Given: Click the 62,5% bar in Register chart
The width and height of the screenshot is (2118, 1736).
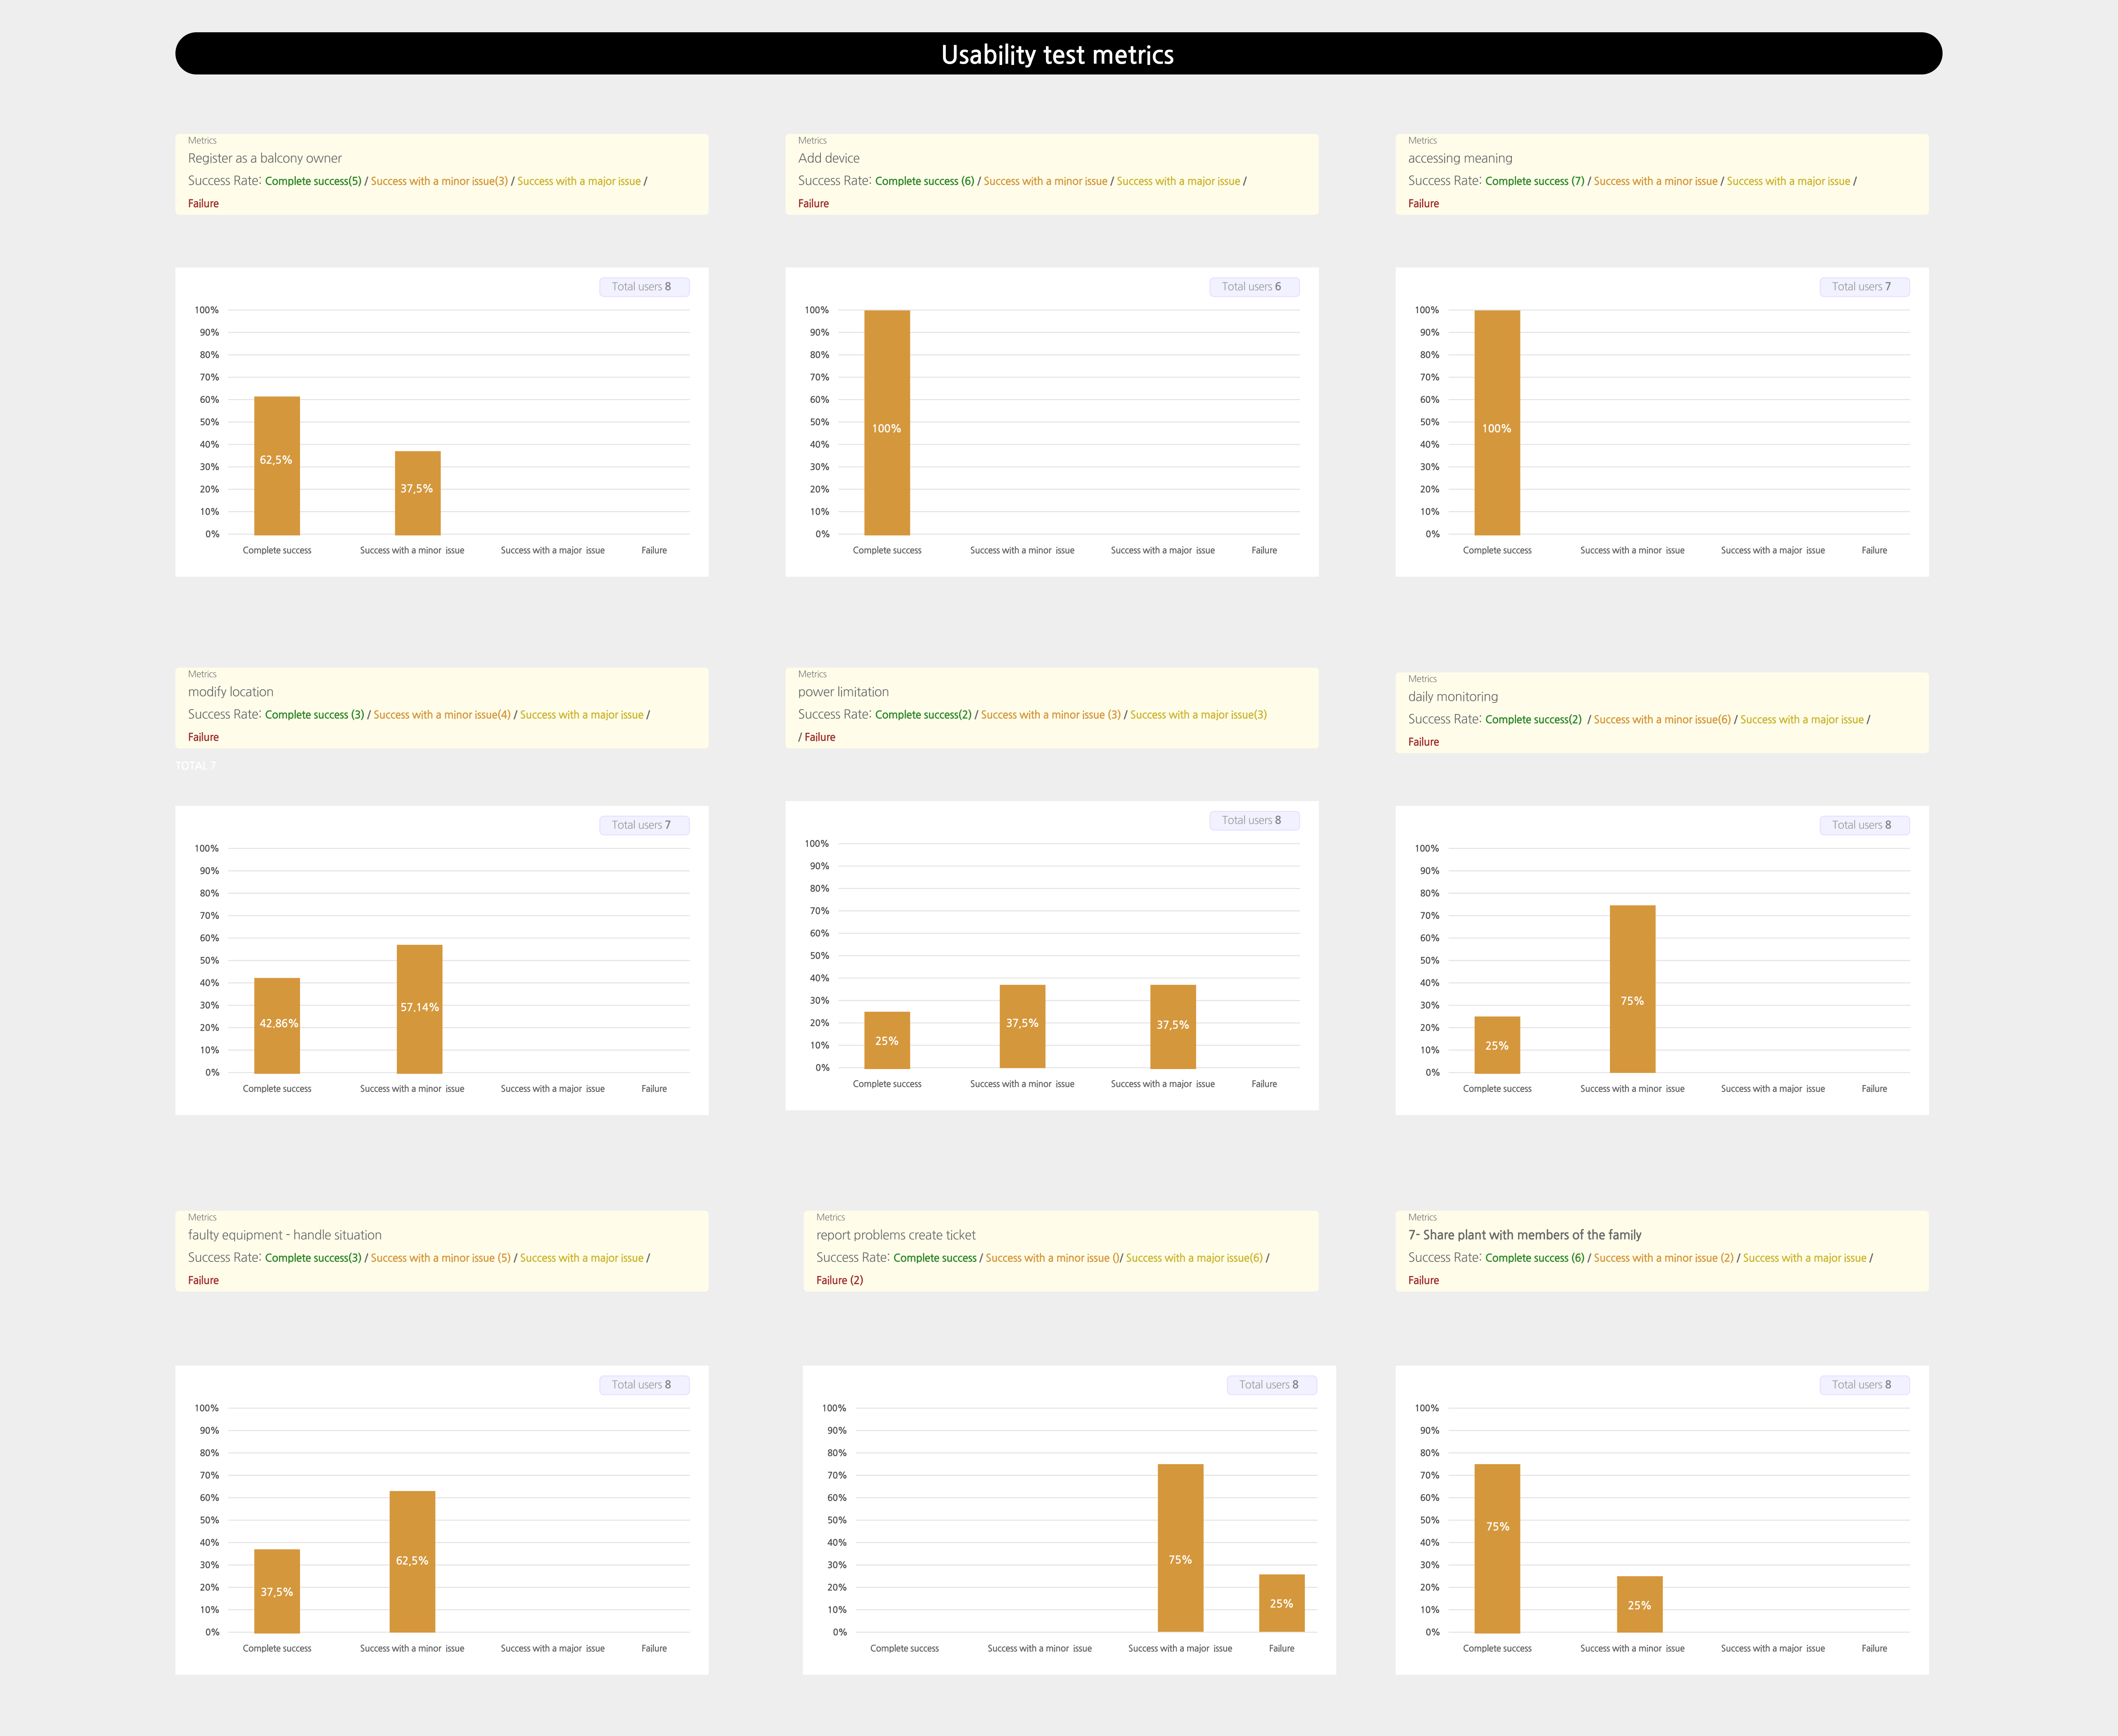Looking at the screenshot, I should (x=277, y=465).
